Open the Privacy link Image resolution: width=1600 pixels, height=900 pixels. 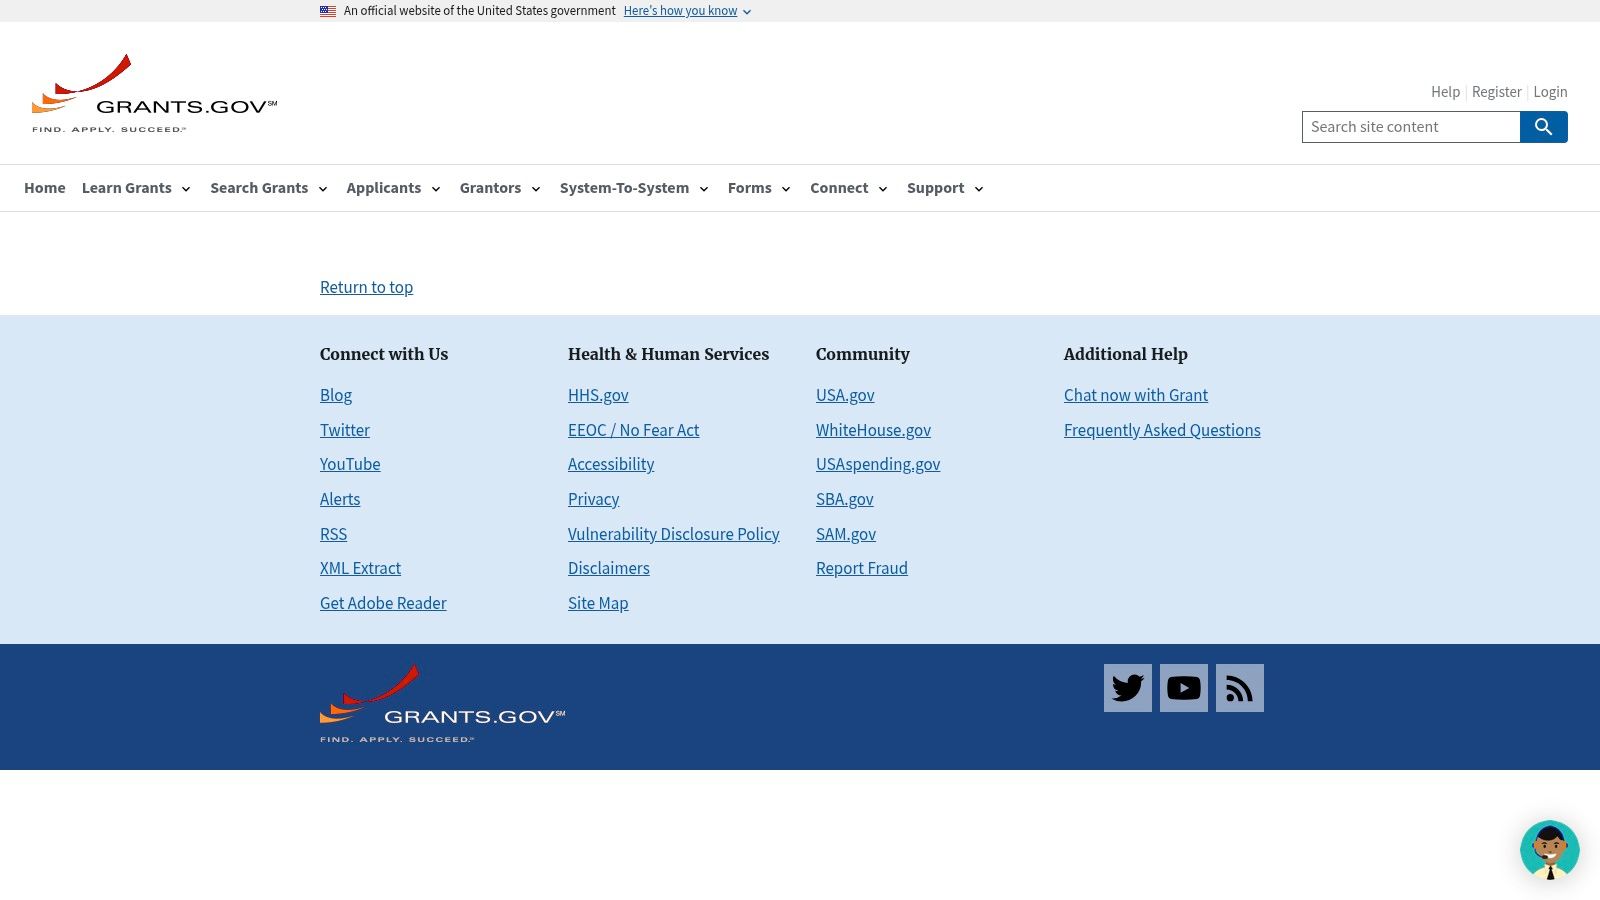click(594, 499)
